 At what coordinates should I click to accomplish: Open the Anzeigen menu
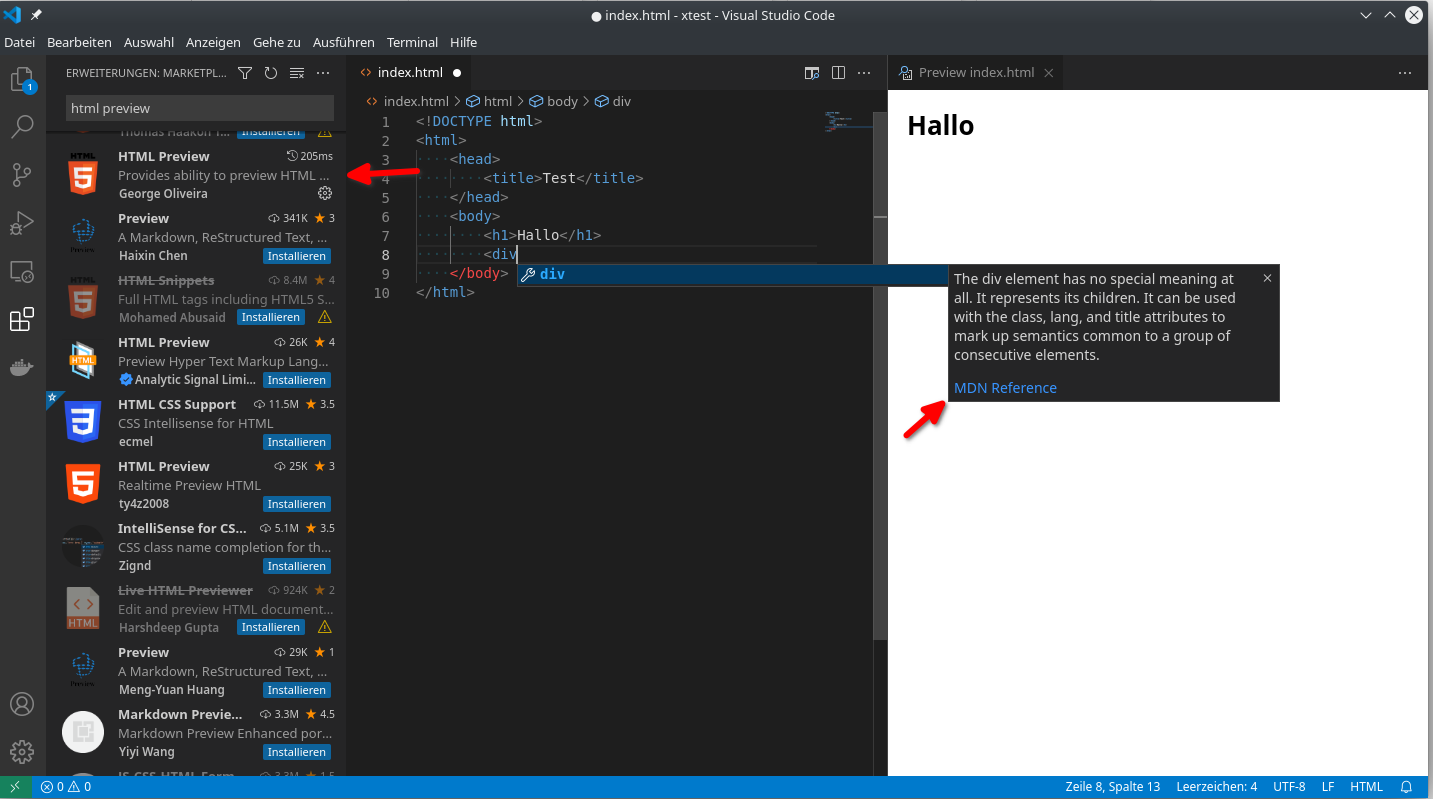point(213,42)
